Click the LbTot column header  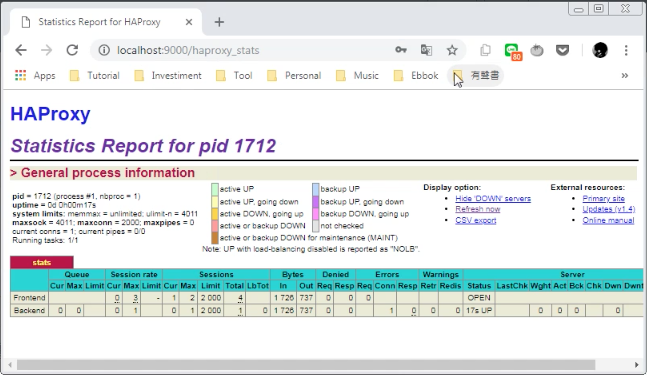click(x=258, y=285)
